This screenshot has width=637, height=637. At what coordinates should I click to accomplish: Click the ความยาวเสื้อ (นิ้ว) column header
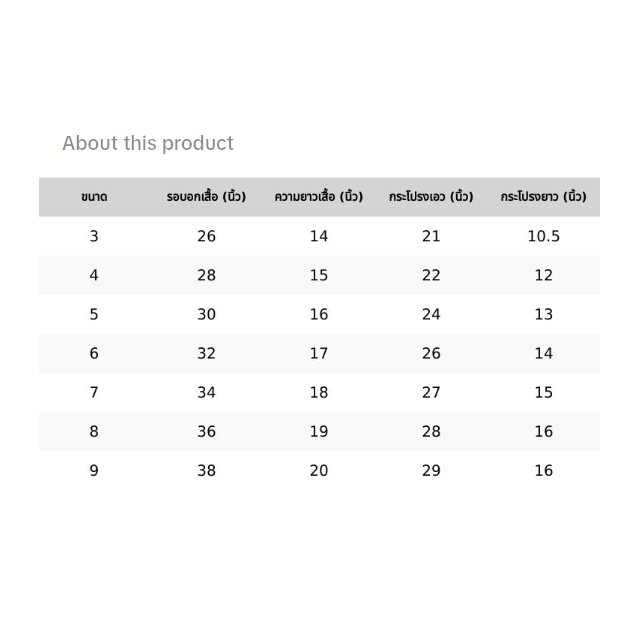point(318,197)
